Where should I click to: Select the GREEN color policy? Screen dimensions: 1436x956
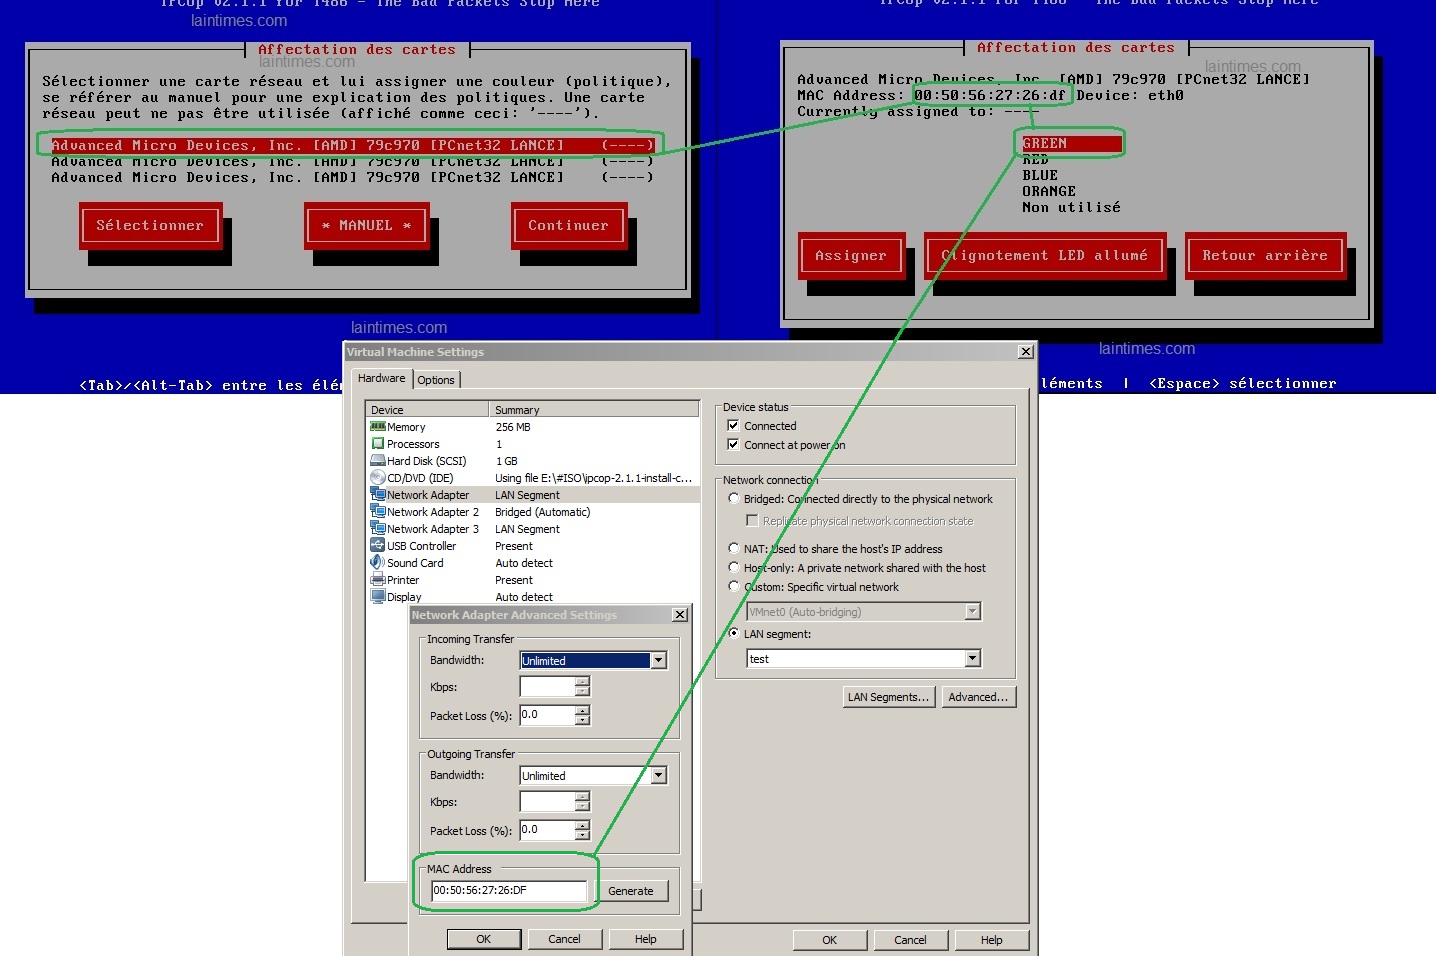(1070, 144)
